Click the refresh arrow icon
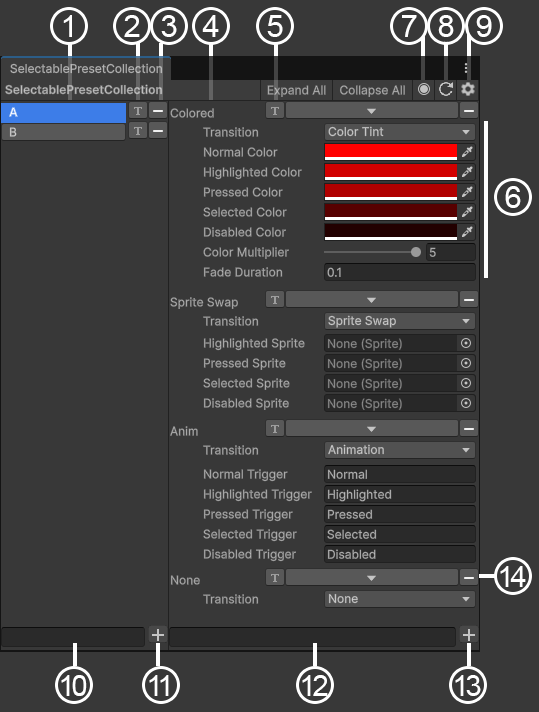The height and width of the screenshot is (712, 539). click(x=445, y=89)
